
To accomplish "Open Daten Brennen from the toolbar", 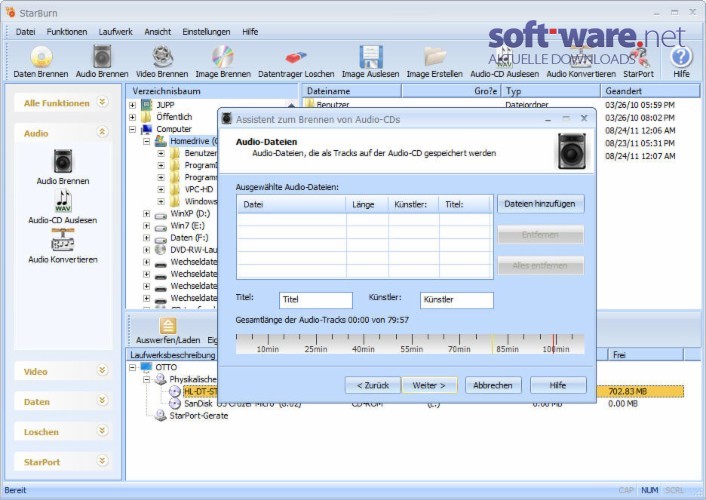I will coord(41,57).
